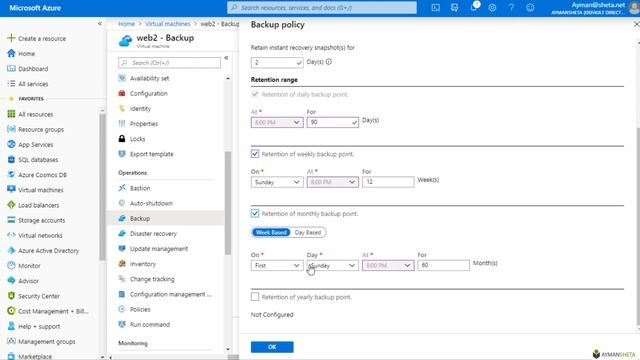Enable Retention of yearly backup point

tap(255, 297)
